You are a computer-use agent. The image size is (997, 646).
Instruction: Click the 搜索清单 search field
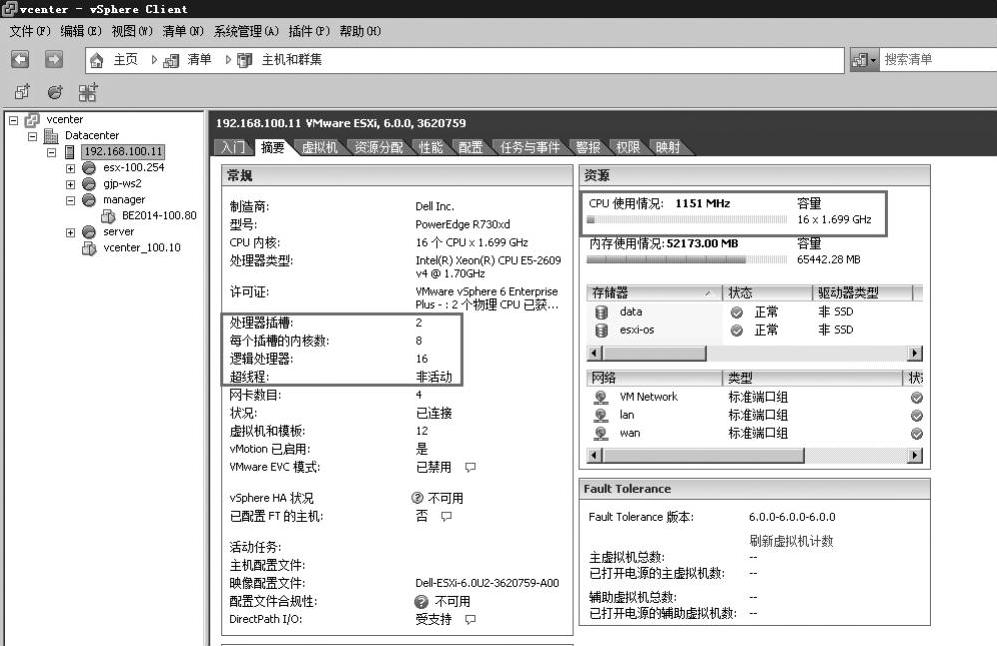[x=935, y=60]
